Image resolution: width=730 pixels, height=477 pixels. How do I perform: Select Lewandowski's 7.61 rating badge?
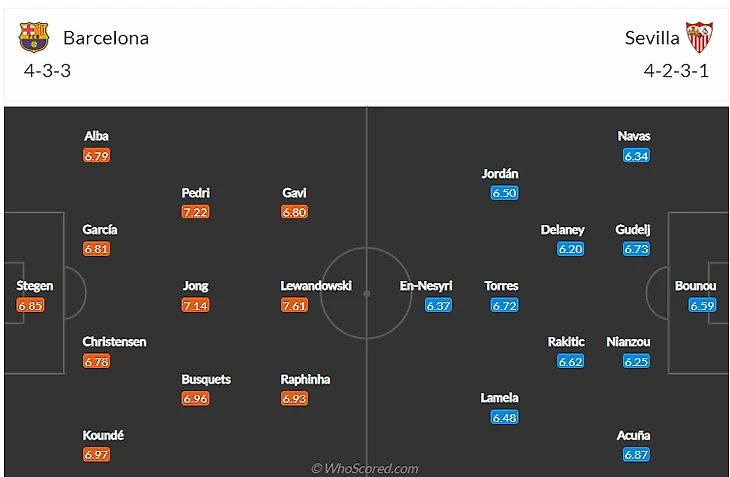coord(294,305)
